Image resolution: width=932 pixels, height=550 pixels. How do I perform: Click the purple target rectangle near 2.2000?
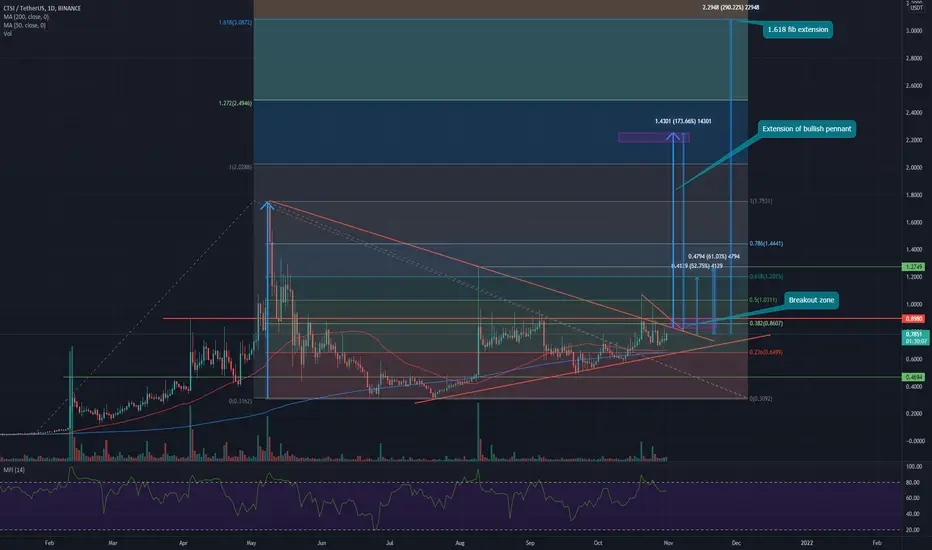click(654, 137)
